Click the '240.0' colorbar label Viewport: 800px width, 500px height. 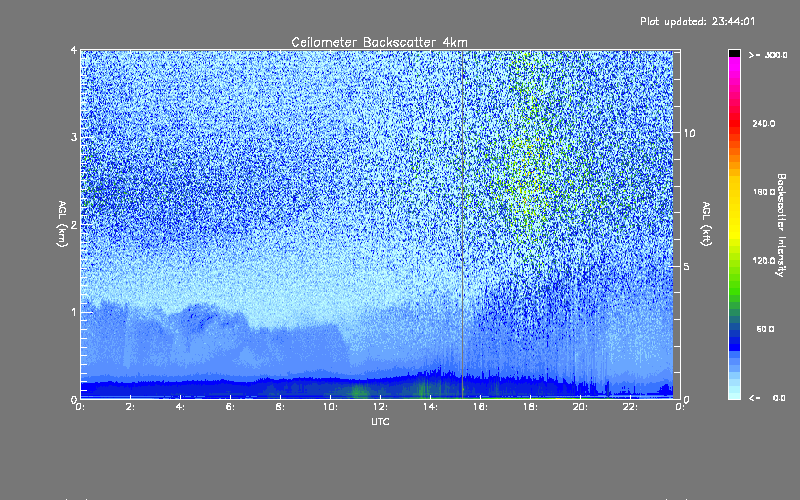[764, 124]
